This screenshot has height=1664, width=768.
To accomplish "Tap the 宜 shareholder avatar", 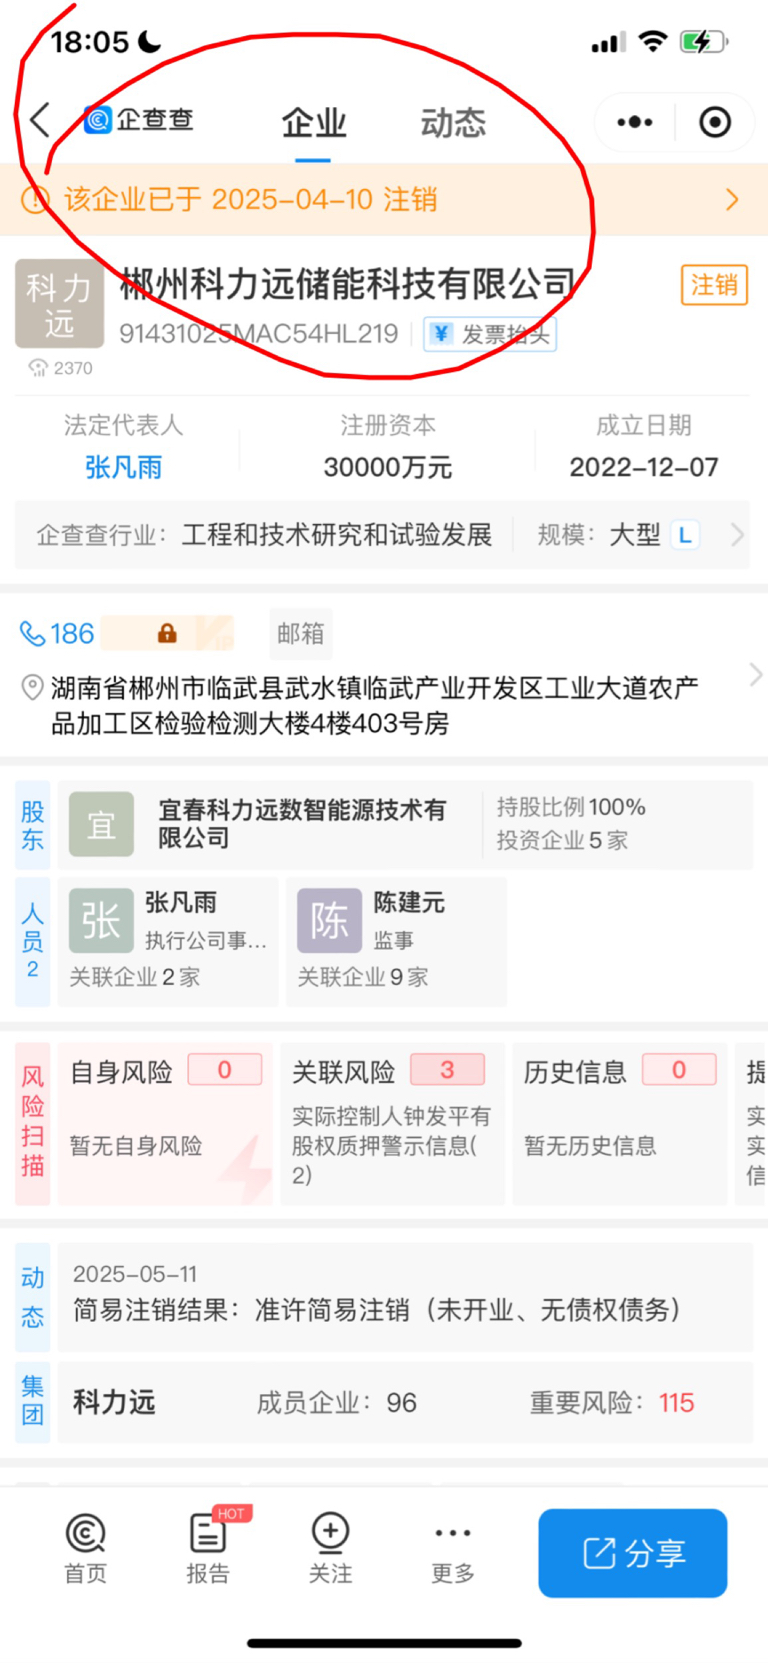I will [101, 824].
